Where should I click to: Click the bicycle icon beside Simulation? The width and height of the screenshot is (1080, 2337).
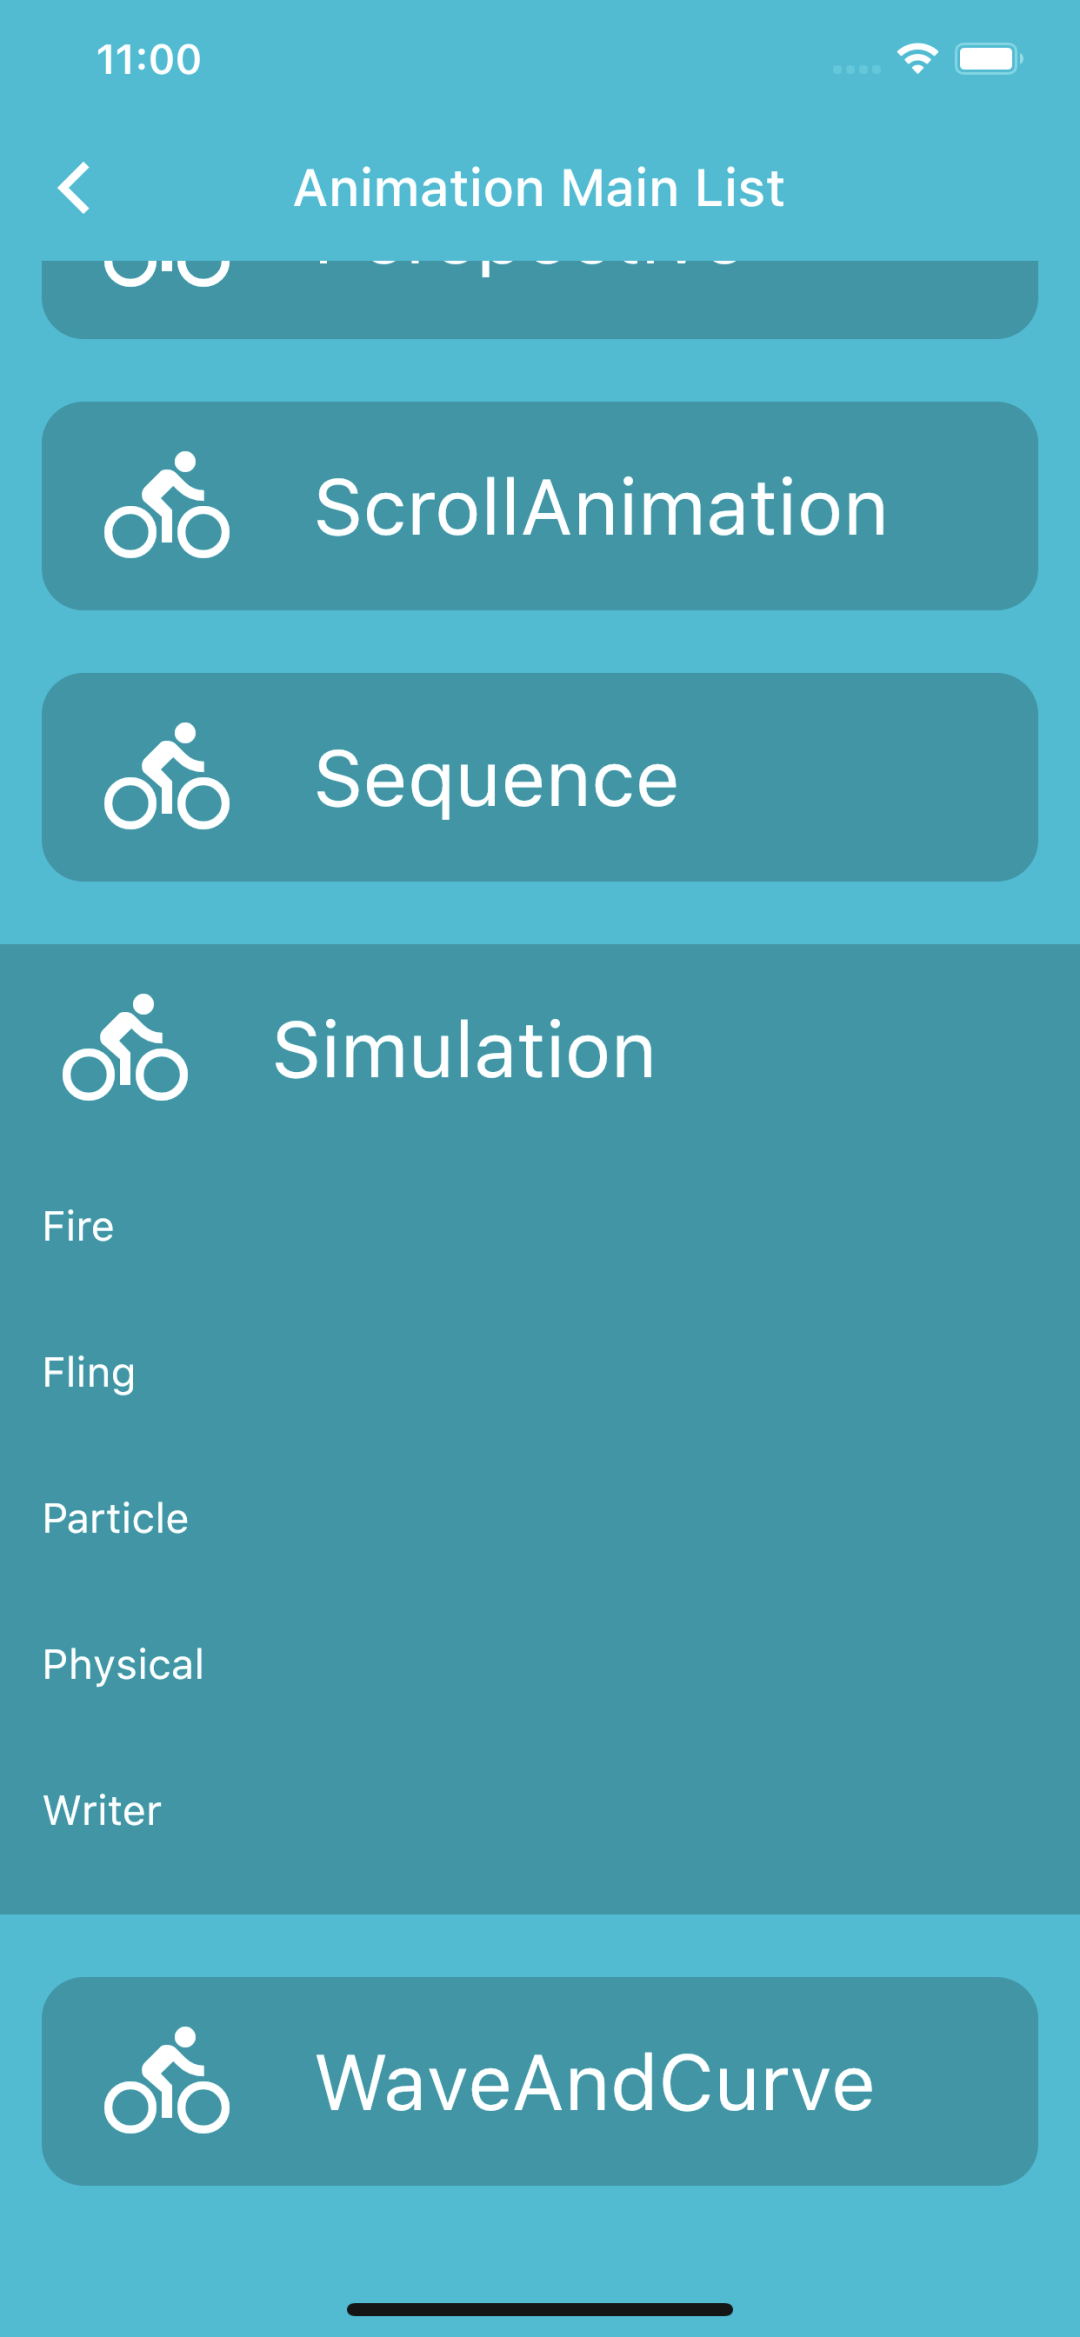125,1048
